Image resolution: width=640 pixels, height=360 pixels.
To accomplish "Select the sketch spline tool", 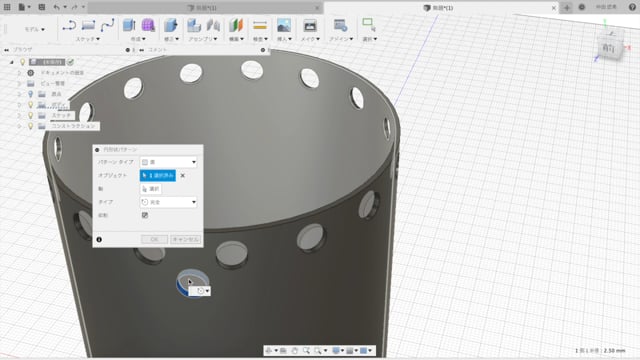I will [107, 25].
